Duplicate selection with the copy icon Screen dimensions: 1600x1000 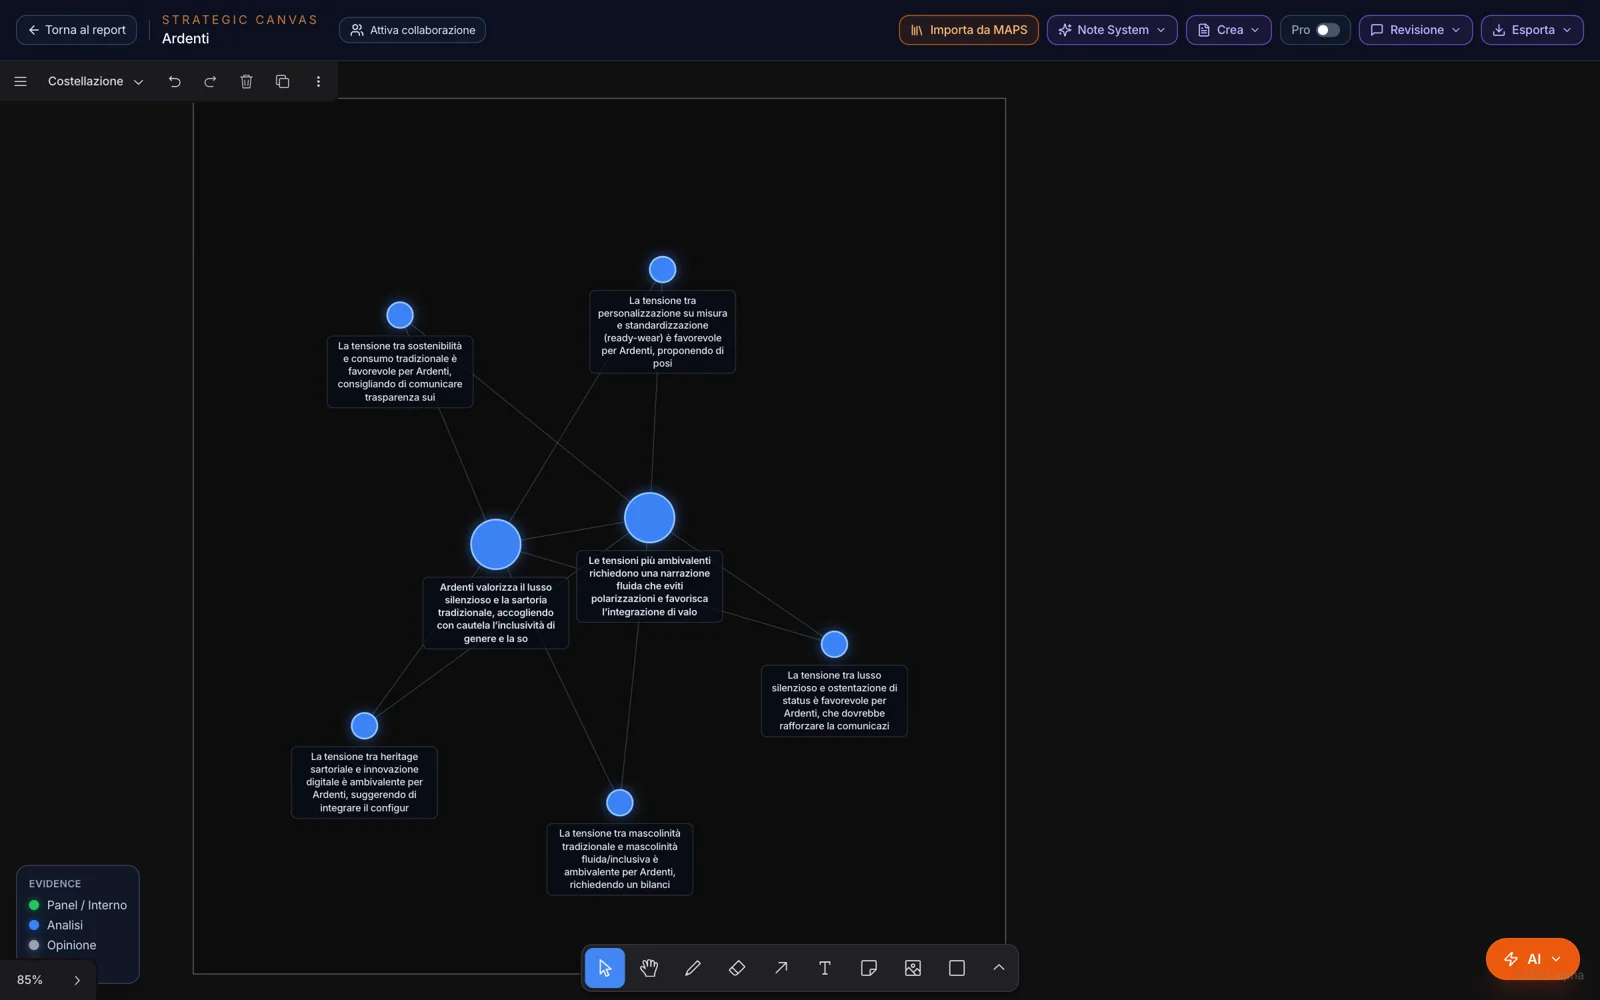coord(282,82)
